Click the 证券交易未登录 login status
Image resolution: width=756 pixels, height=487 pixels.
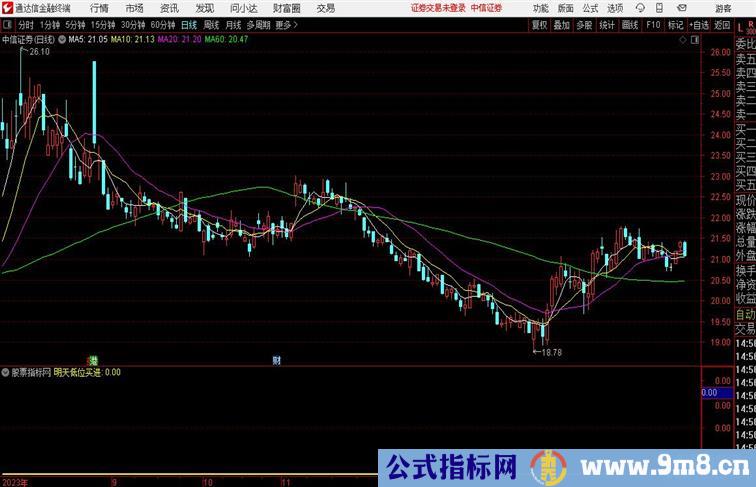tap(439, 8)
